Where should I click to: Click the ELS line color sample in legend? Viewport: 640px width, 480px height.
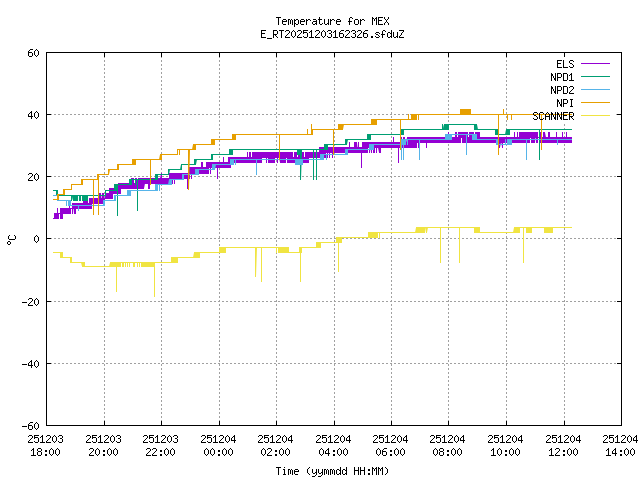pos(595,64)
